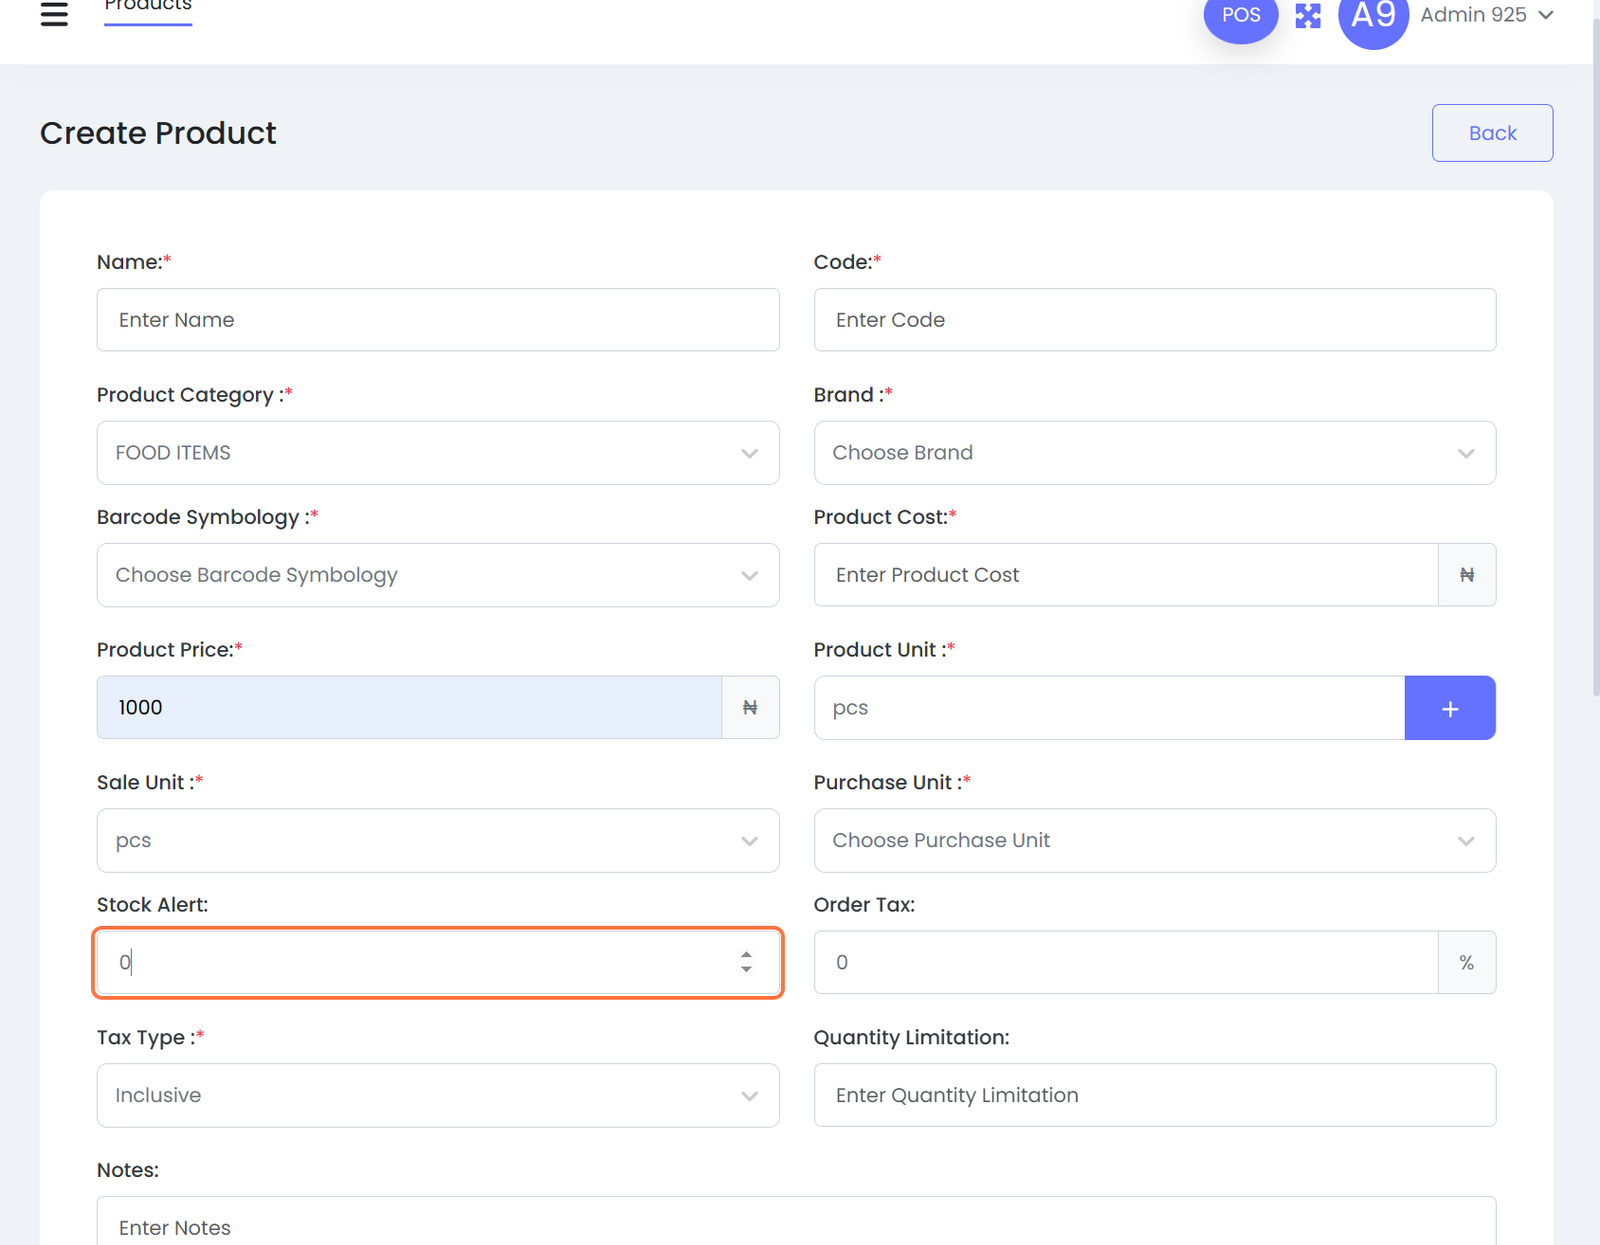The image size is (1600, 1245).
Task: Click the percent symbol beside Order Tax
Action: click(x=1466, y=963)
